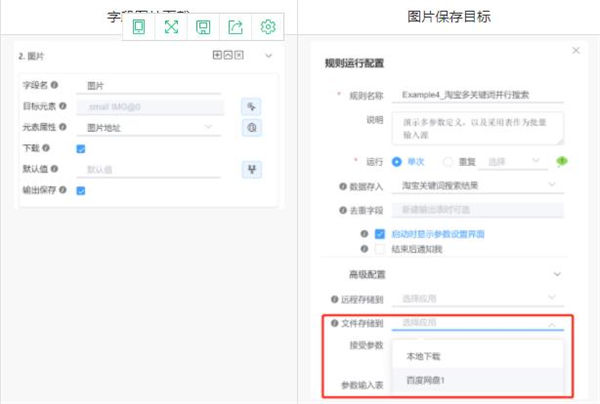This screenshot has height=404, width=600.
Task: Choose 百度网盘1 from the dropdown list
Action: [x=427, y=380]
